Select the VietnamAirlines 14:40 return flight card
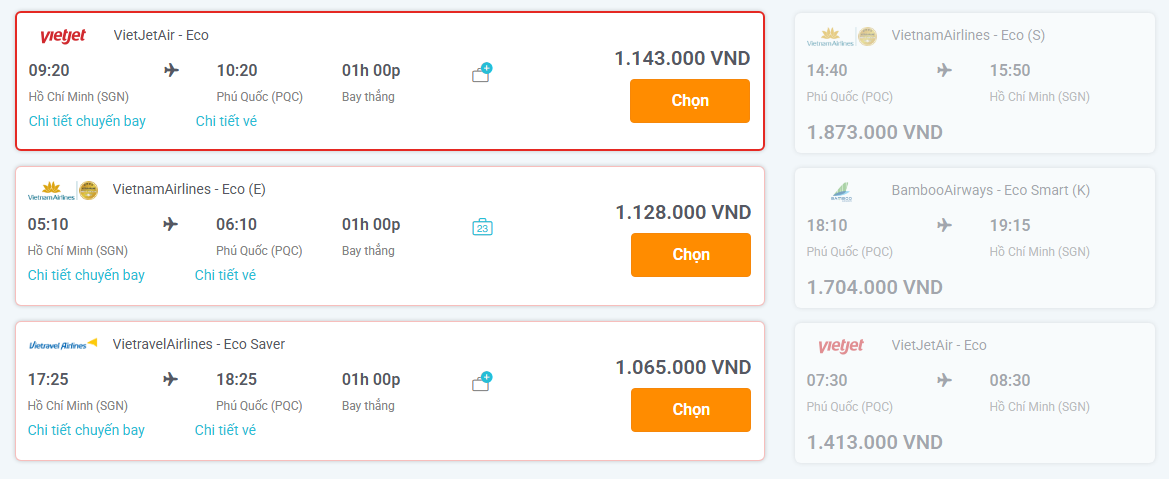 974,83
